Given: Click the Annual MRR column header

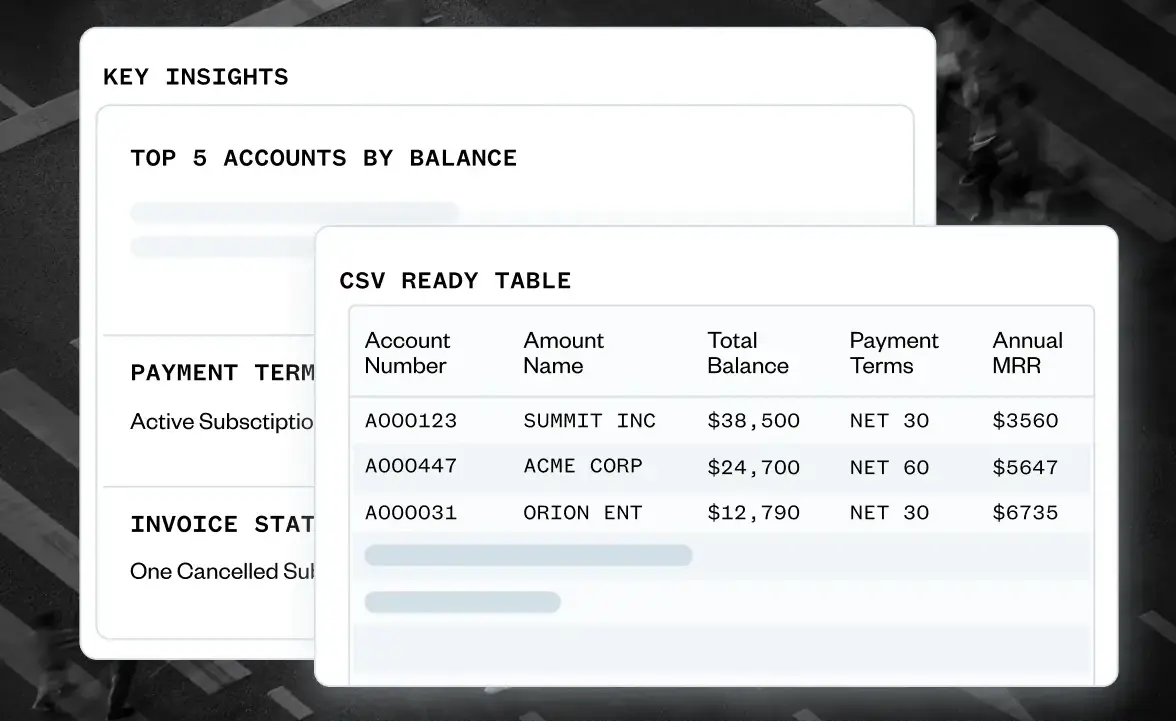Looking at the screenshot, I should click(1026, 353).
